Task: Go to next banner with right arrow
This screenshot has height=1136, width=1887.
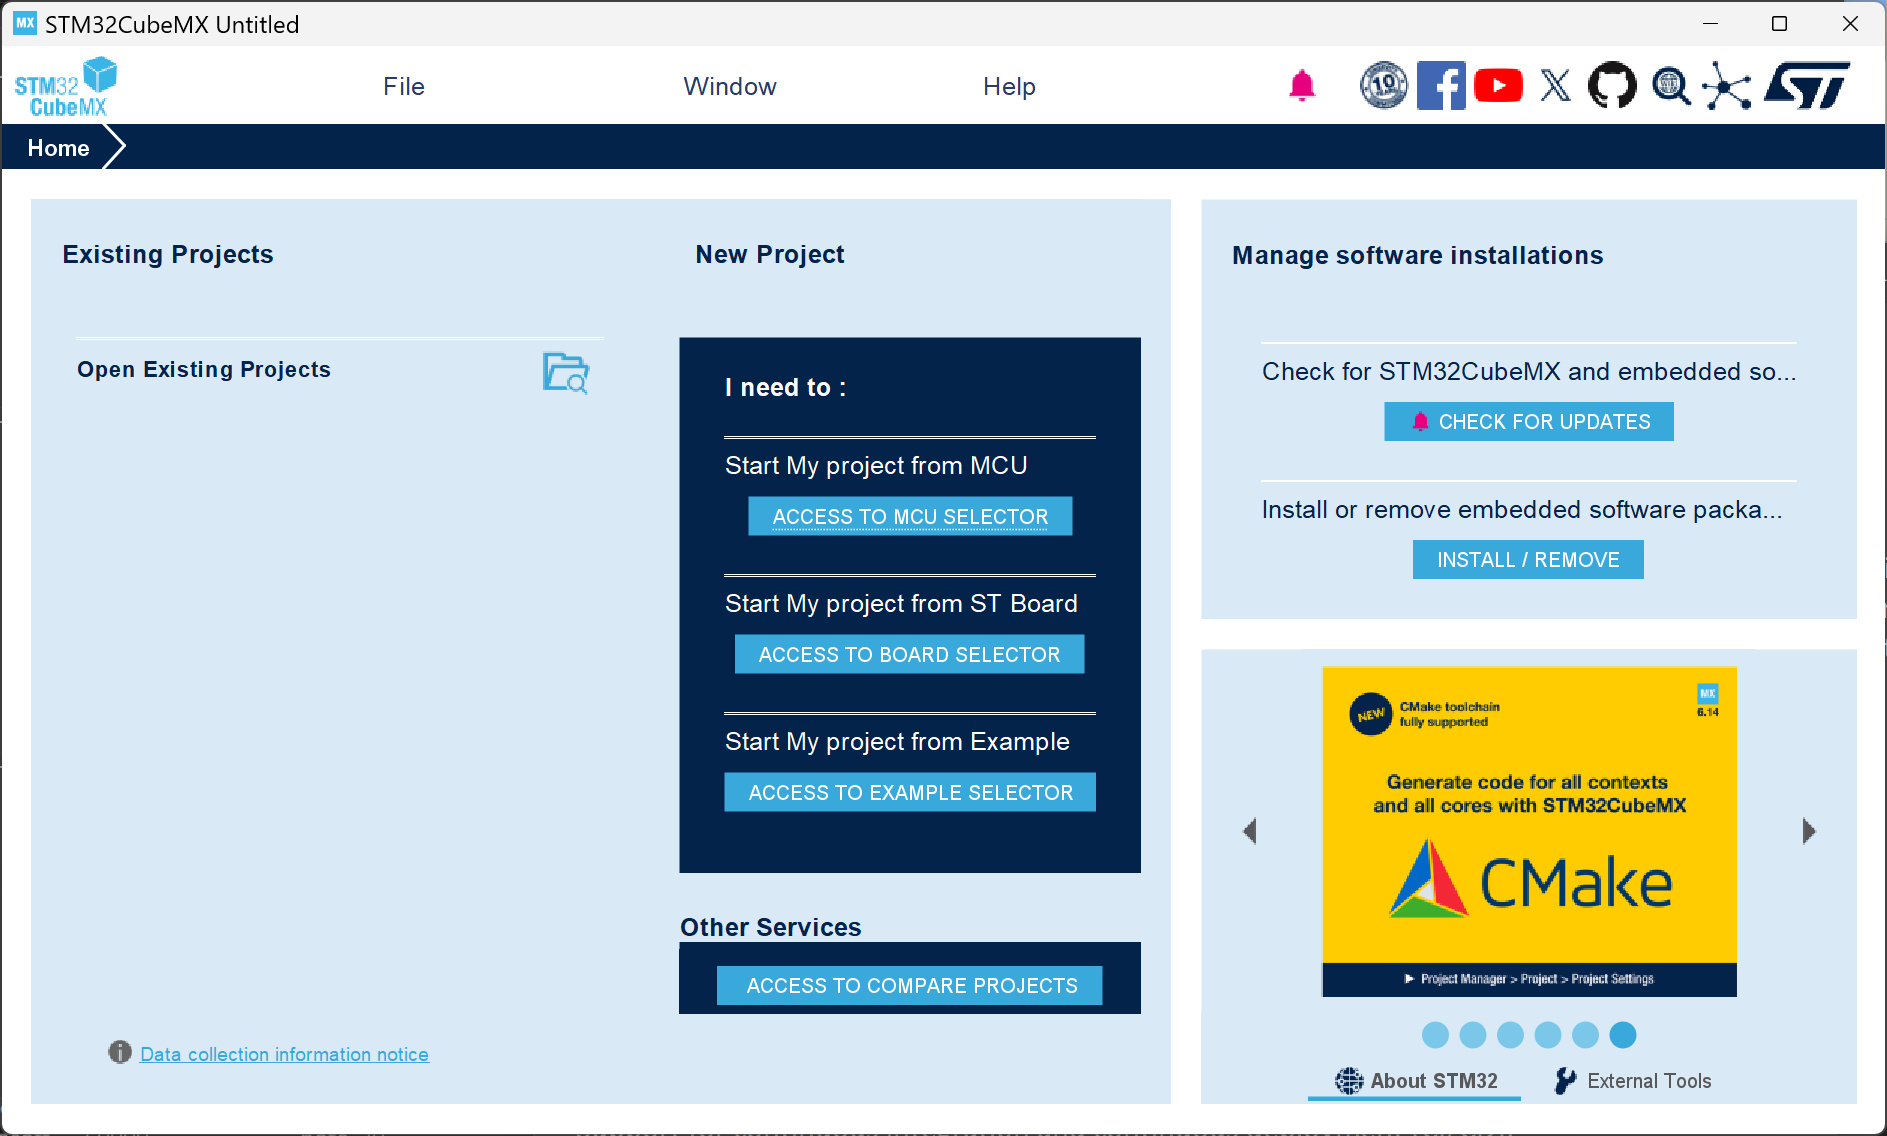Action: click(1808, 831)
